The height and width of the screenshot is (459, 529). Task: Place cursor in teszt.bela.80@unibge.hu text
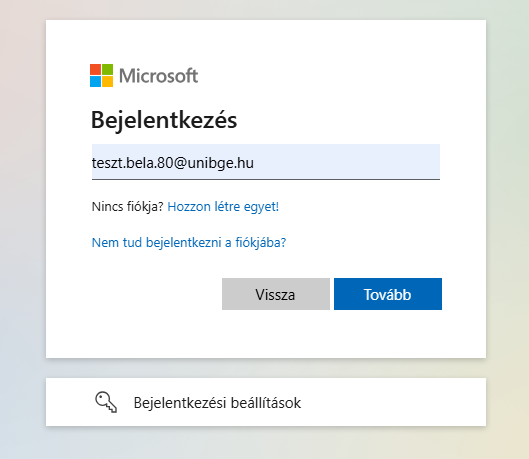173,163
